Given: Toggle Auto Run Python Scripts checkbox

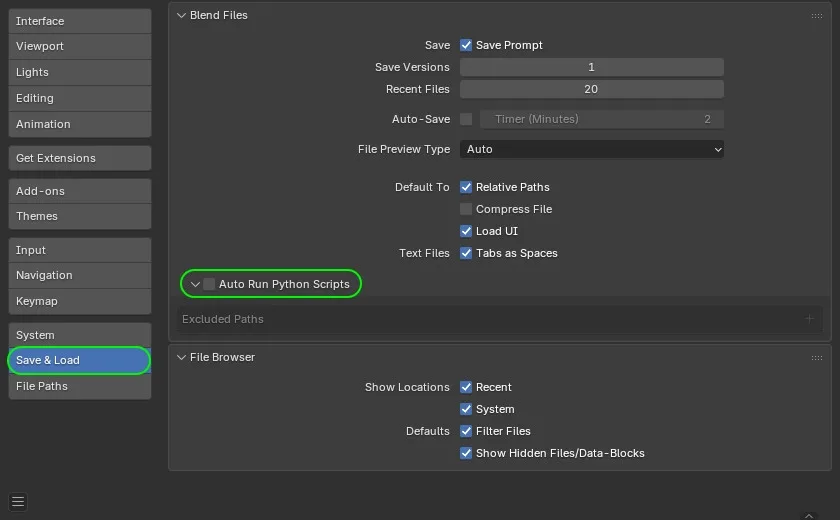Looking at the screenshot, I should coord(209,284).
